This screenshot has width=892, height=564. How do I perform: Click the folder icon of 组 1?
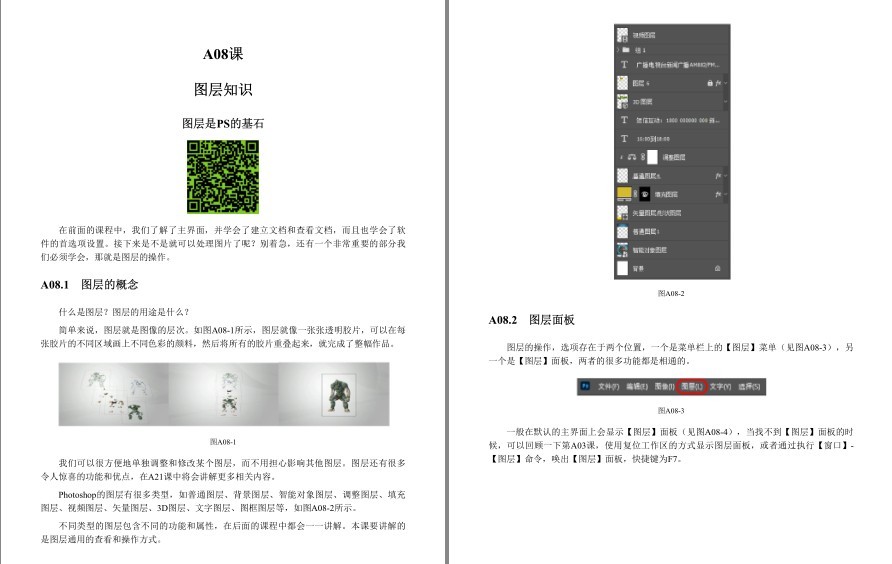pos(626,50)
